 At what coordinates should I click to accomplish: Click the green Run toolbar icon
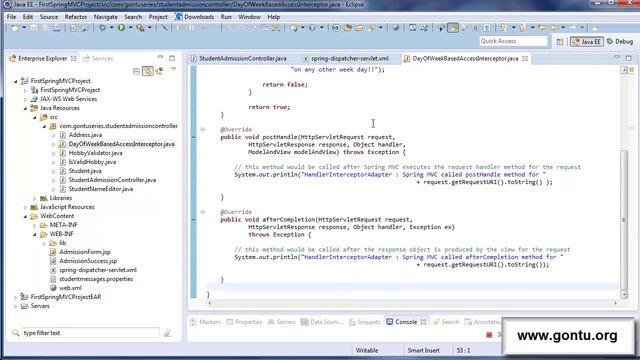click(121, 28)
